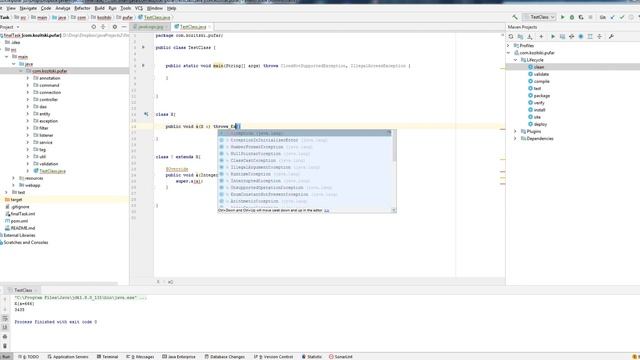Image resolution: width=640 pixels, height=360 pixels.
Task: Collapse the Maven Lifecycle node
Action: pyautogui.click(x=516, y=60)
